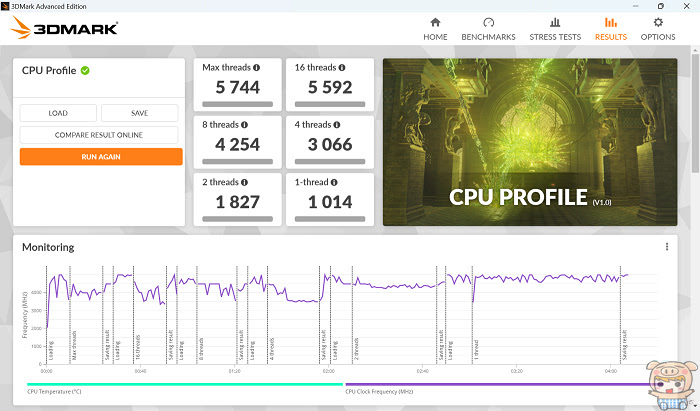Toggle CPU Temperature legend line
700x411 pixels.
click(x=185, y=384)
